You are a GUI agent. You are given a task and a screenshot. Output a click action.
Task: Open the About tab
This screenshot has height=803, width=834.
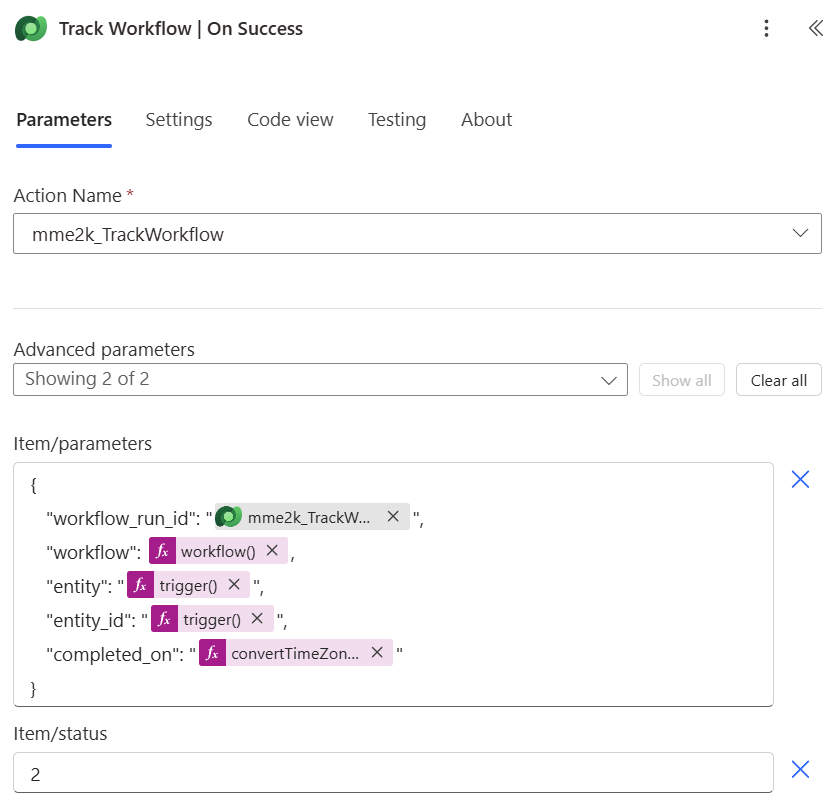[486, 120]
